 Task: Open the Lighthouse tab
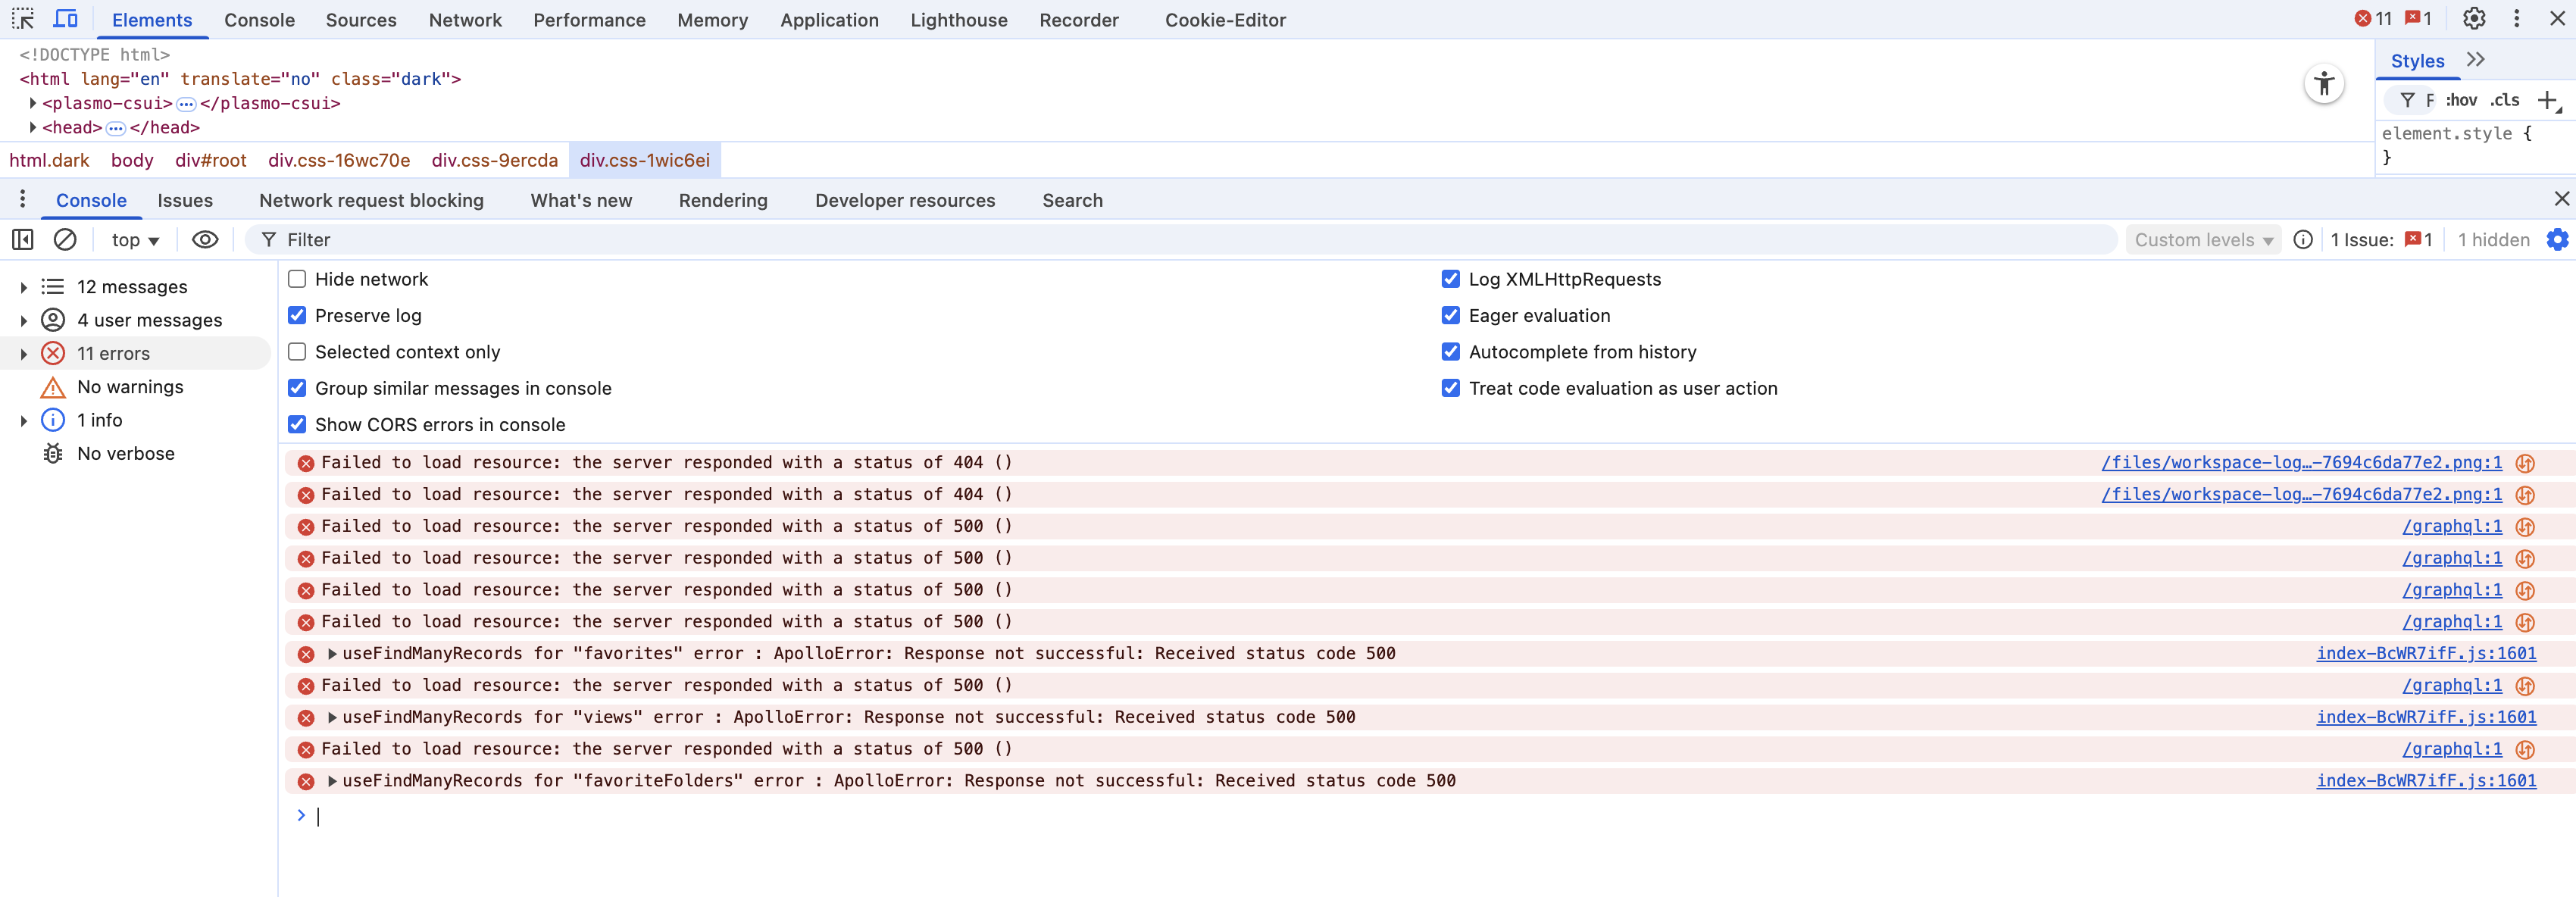click(958, 20)
